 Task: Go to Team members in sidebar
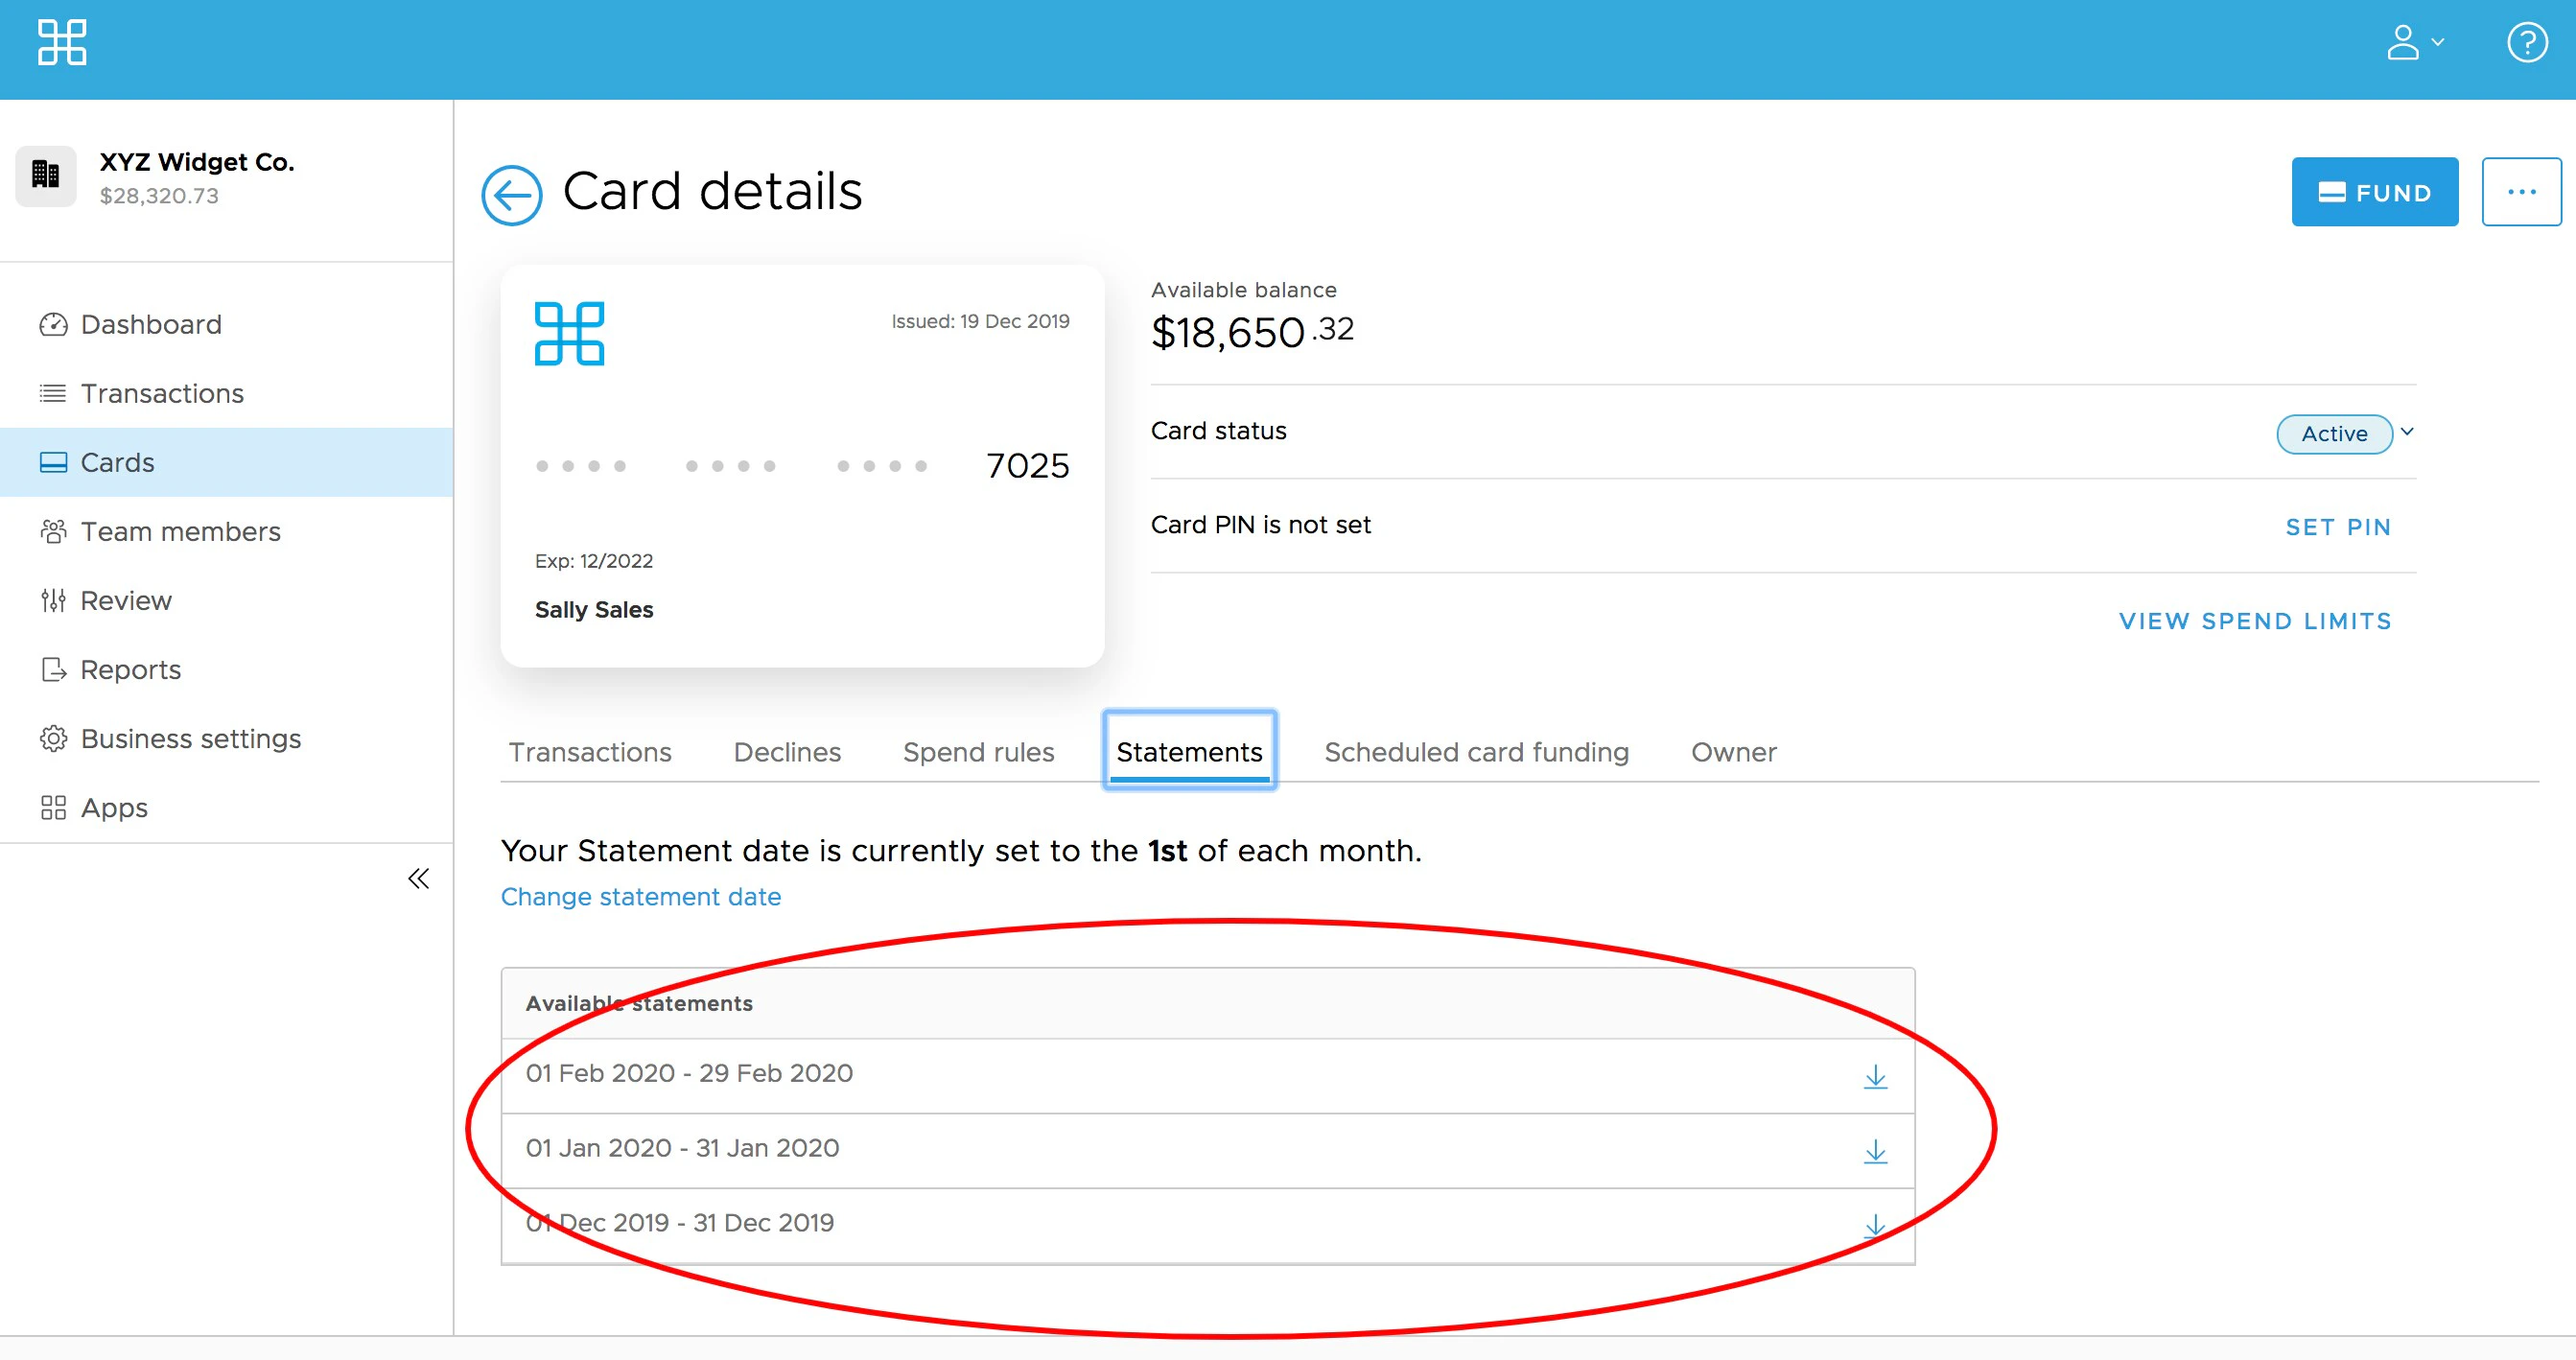(180, 532)
